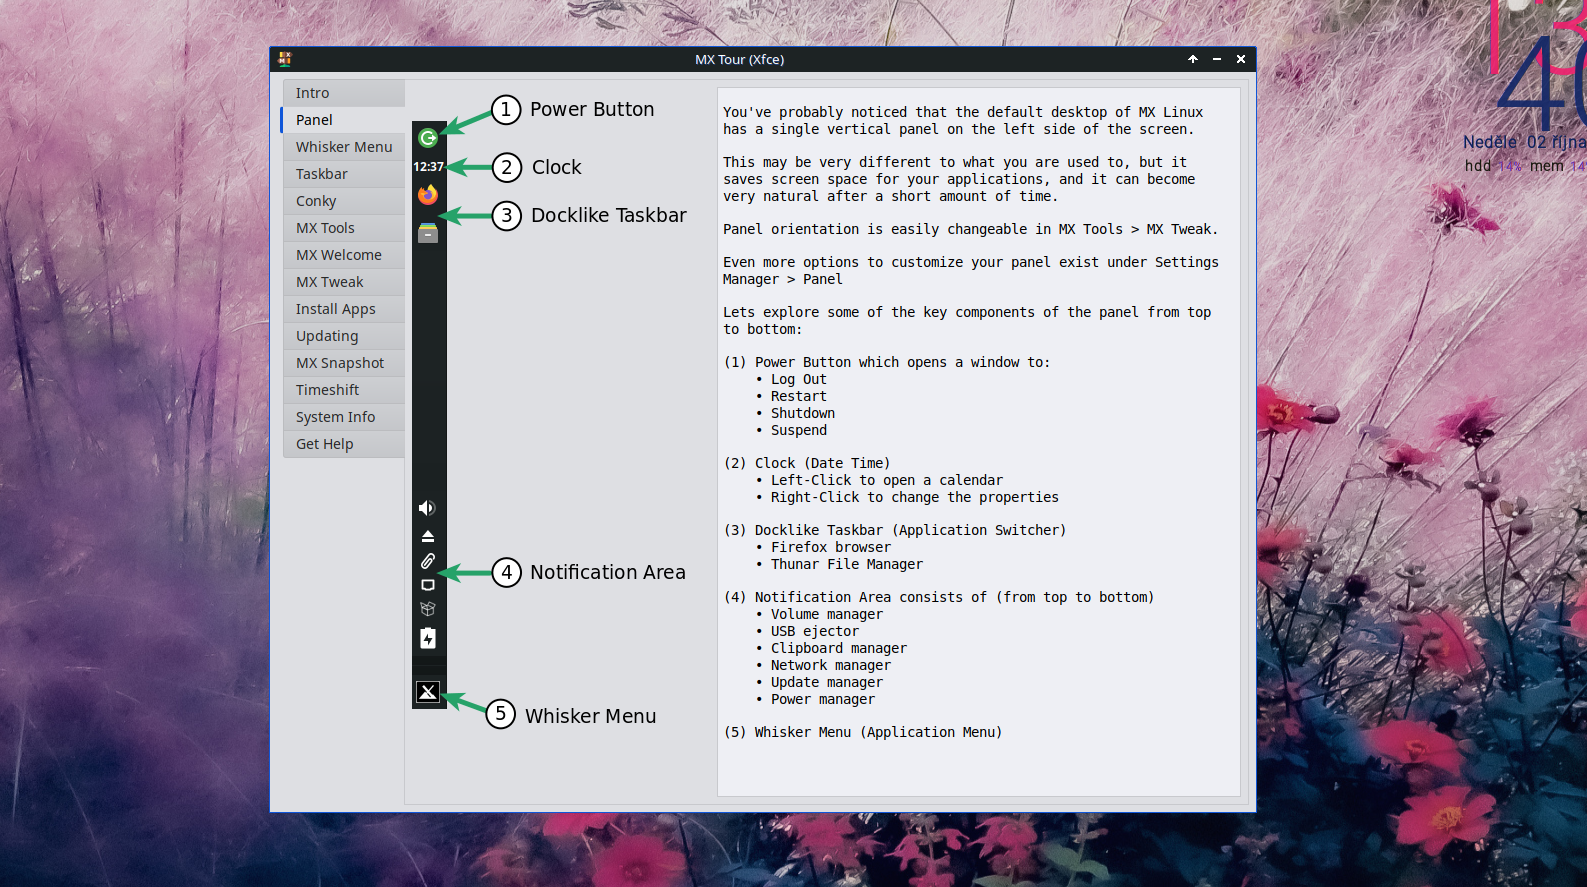
Task: Click the Whisker Menu MX logo icon in panel image
Action: pyautogui.click(x=428, y=692)
